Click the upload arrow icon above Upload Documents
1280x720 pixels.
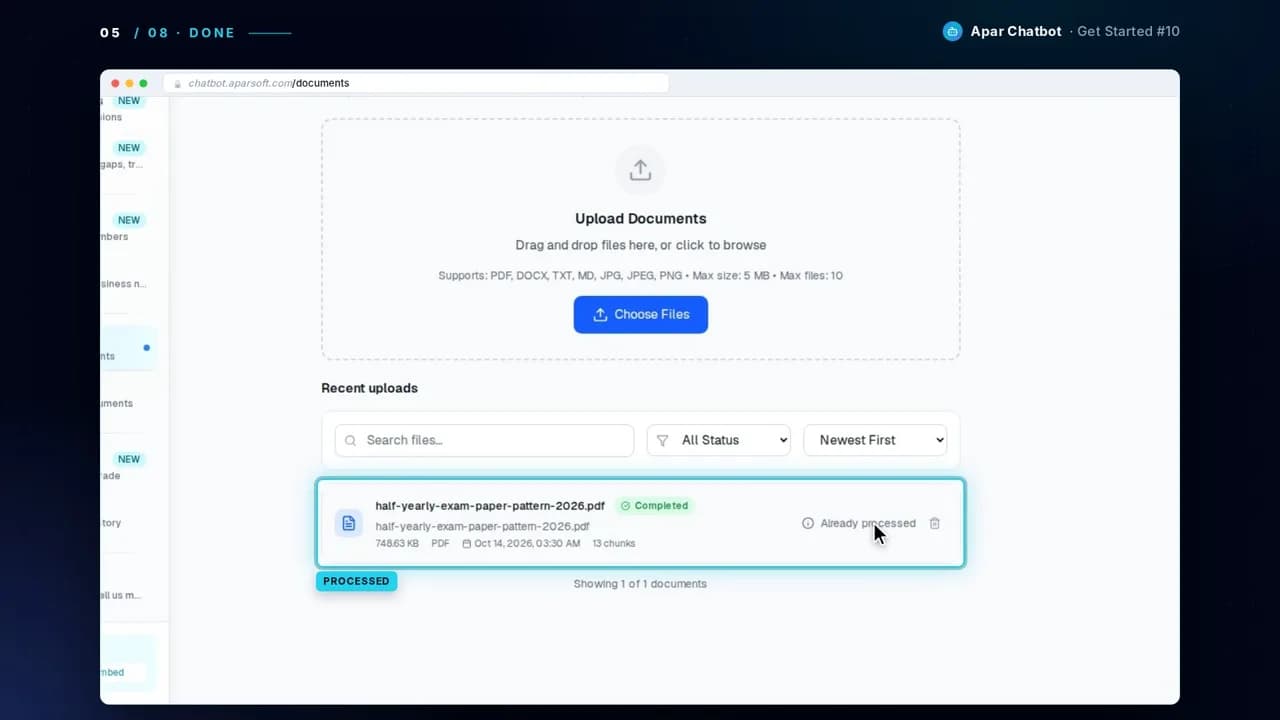[640, 170]
